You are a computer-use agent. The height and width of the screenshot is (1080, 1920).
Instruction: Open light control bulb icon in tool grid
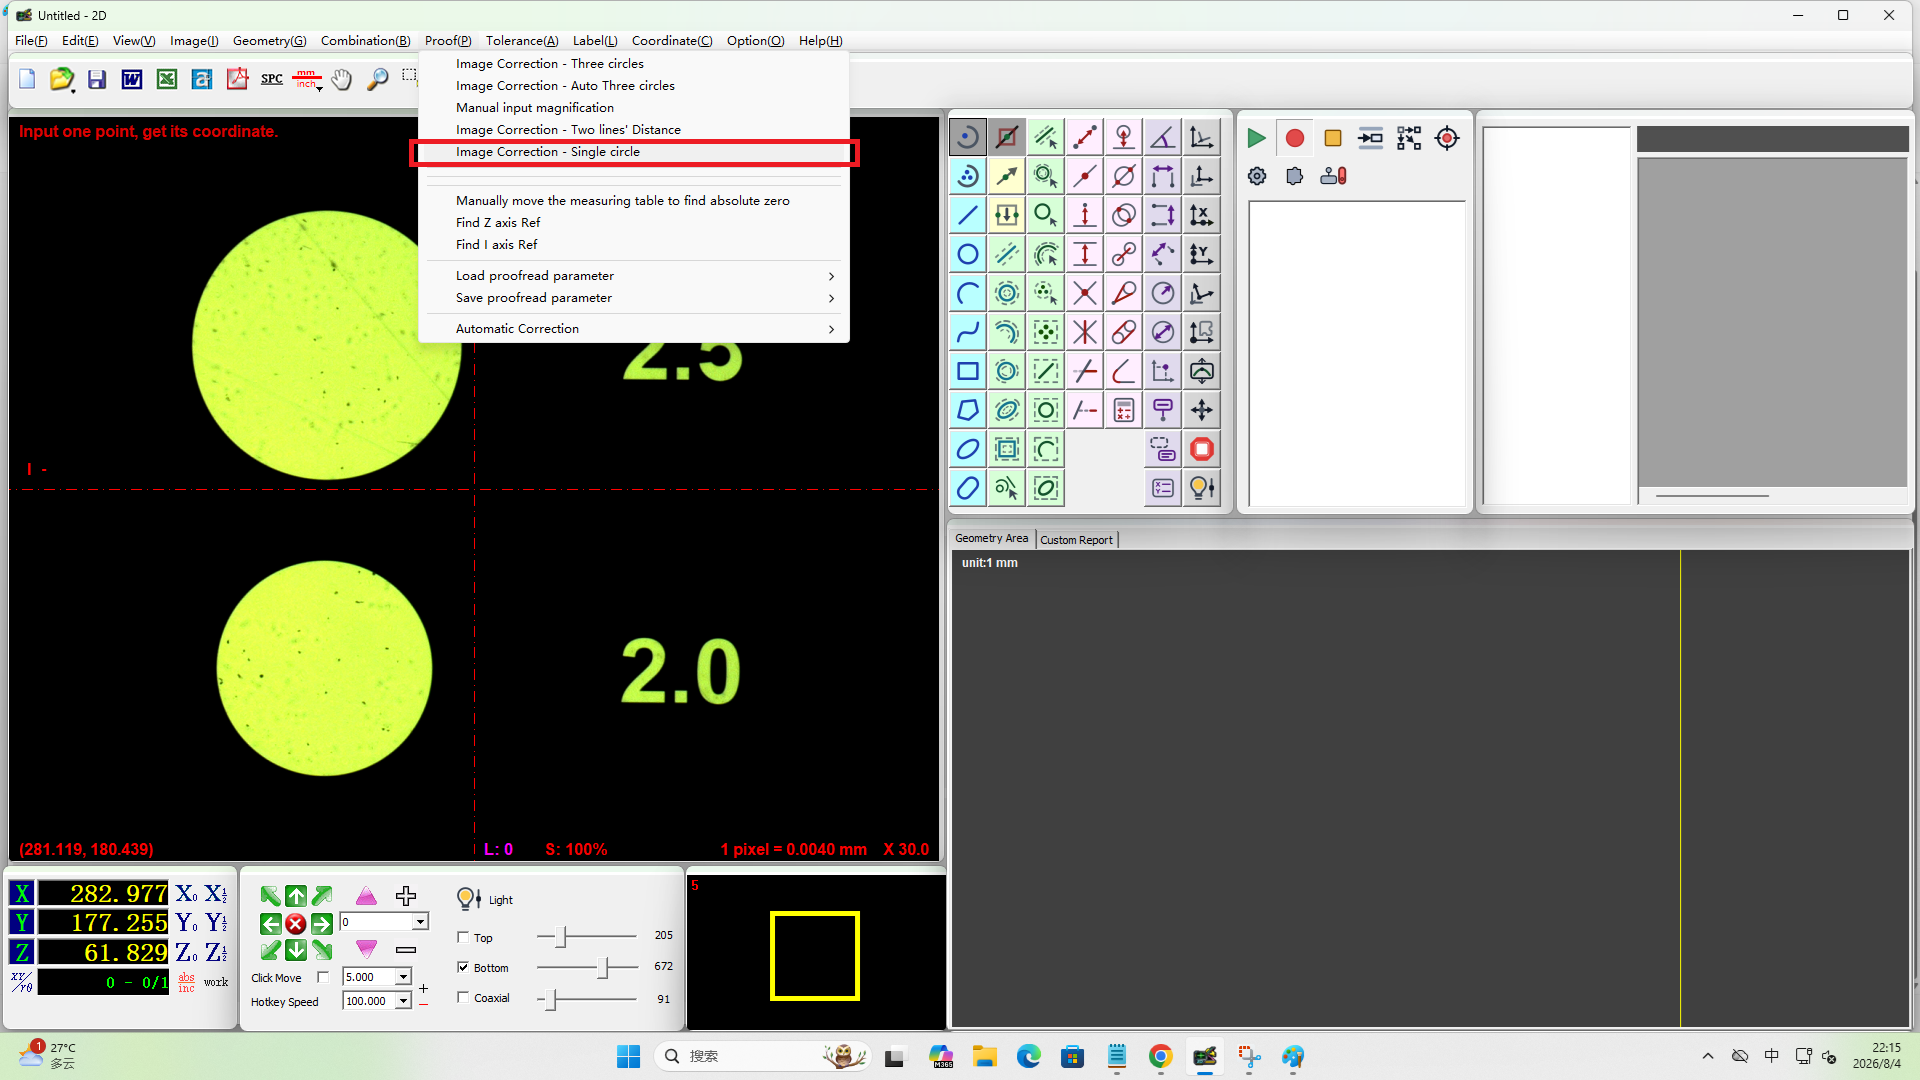click(x=1202, y=488)
